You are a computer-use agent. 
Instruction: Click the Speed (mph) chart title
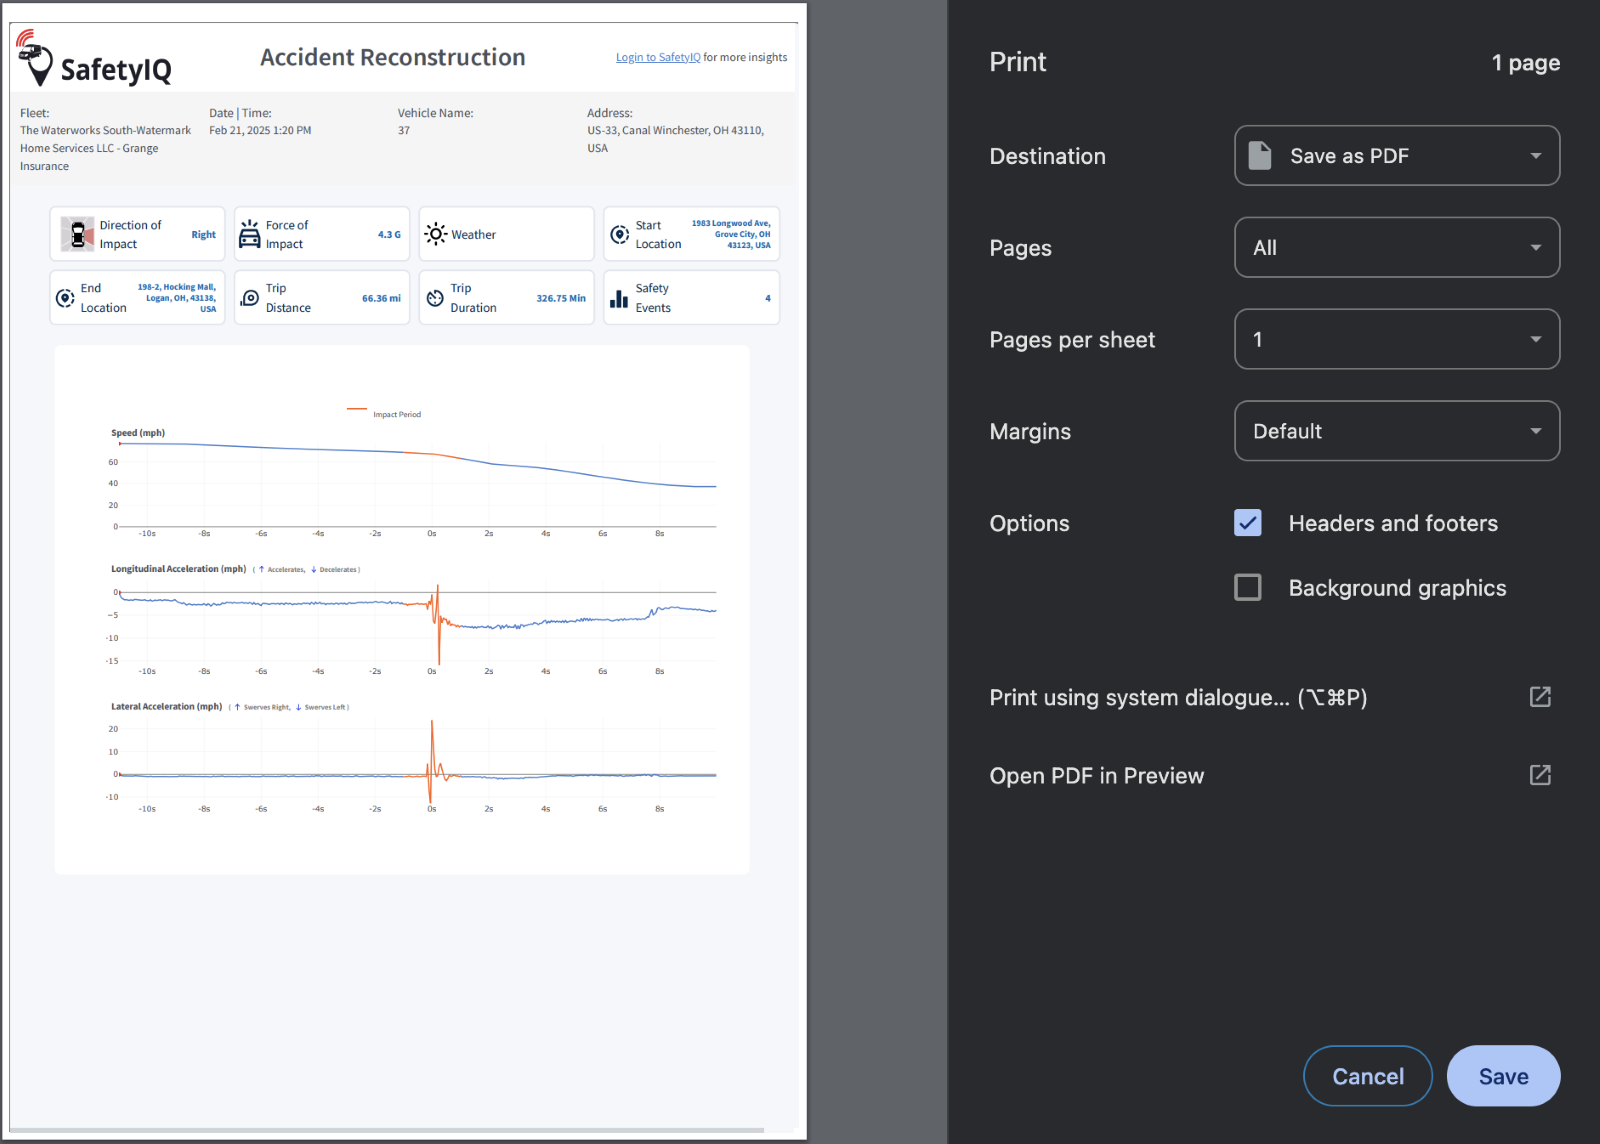pyautogui.click(x=138, y=433)
